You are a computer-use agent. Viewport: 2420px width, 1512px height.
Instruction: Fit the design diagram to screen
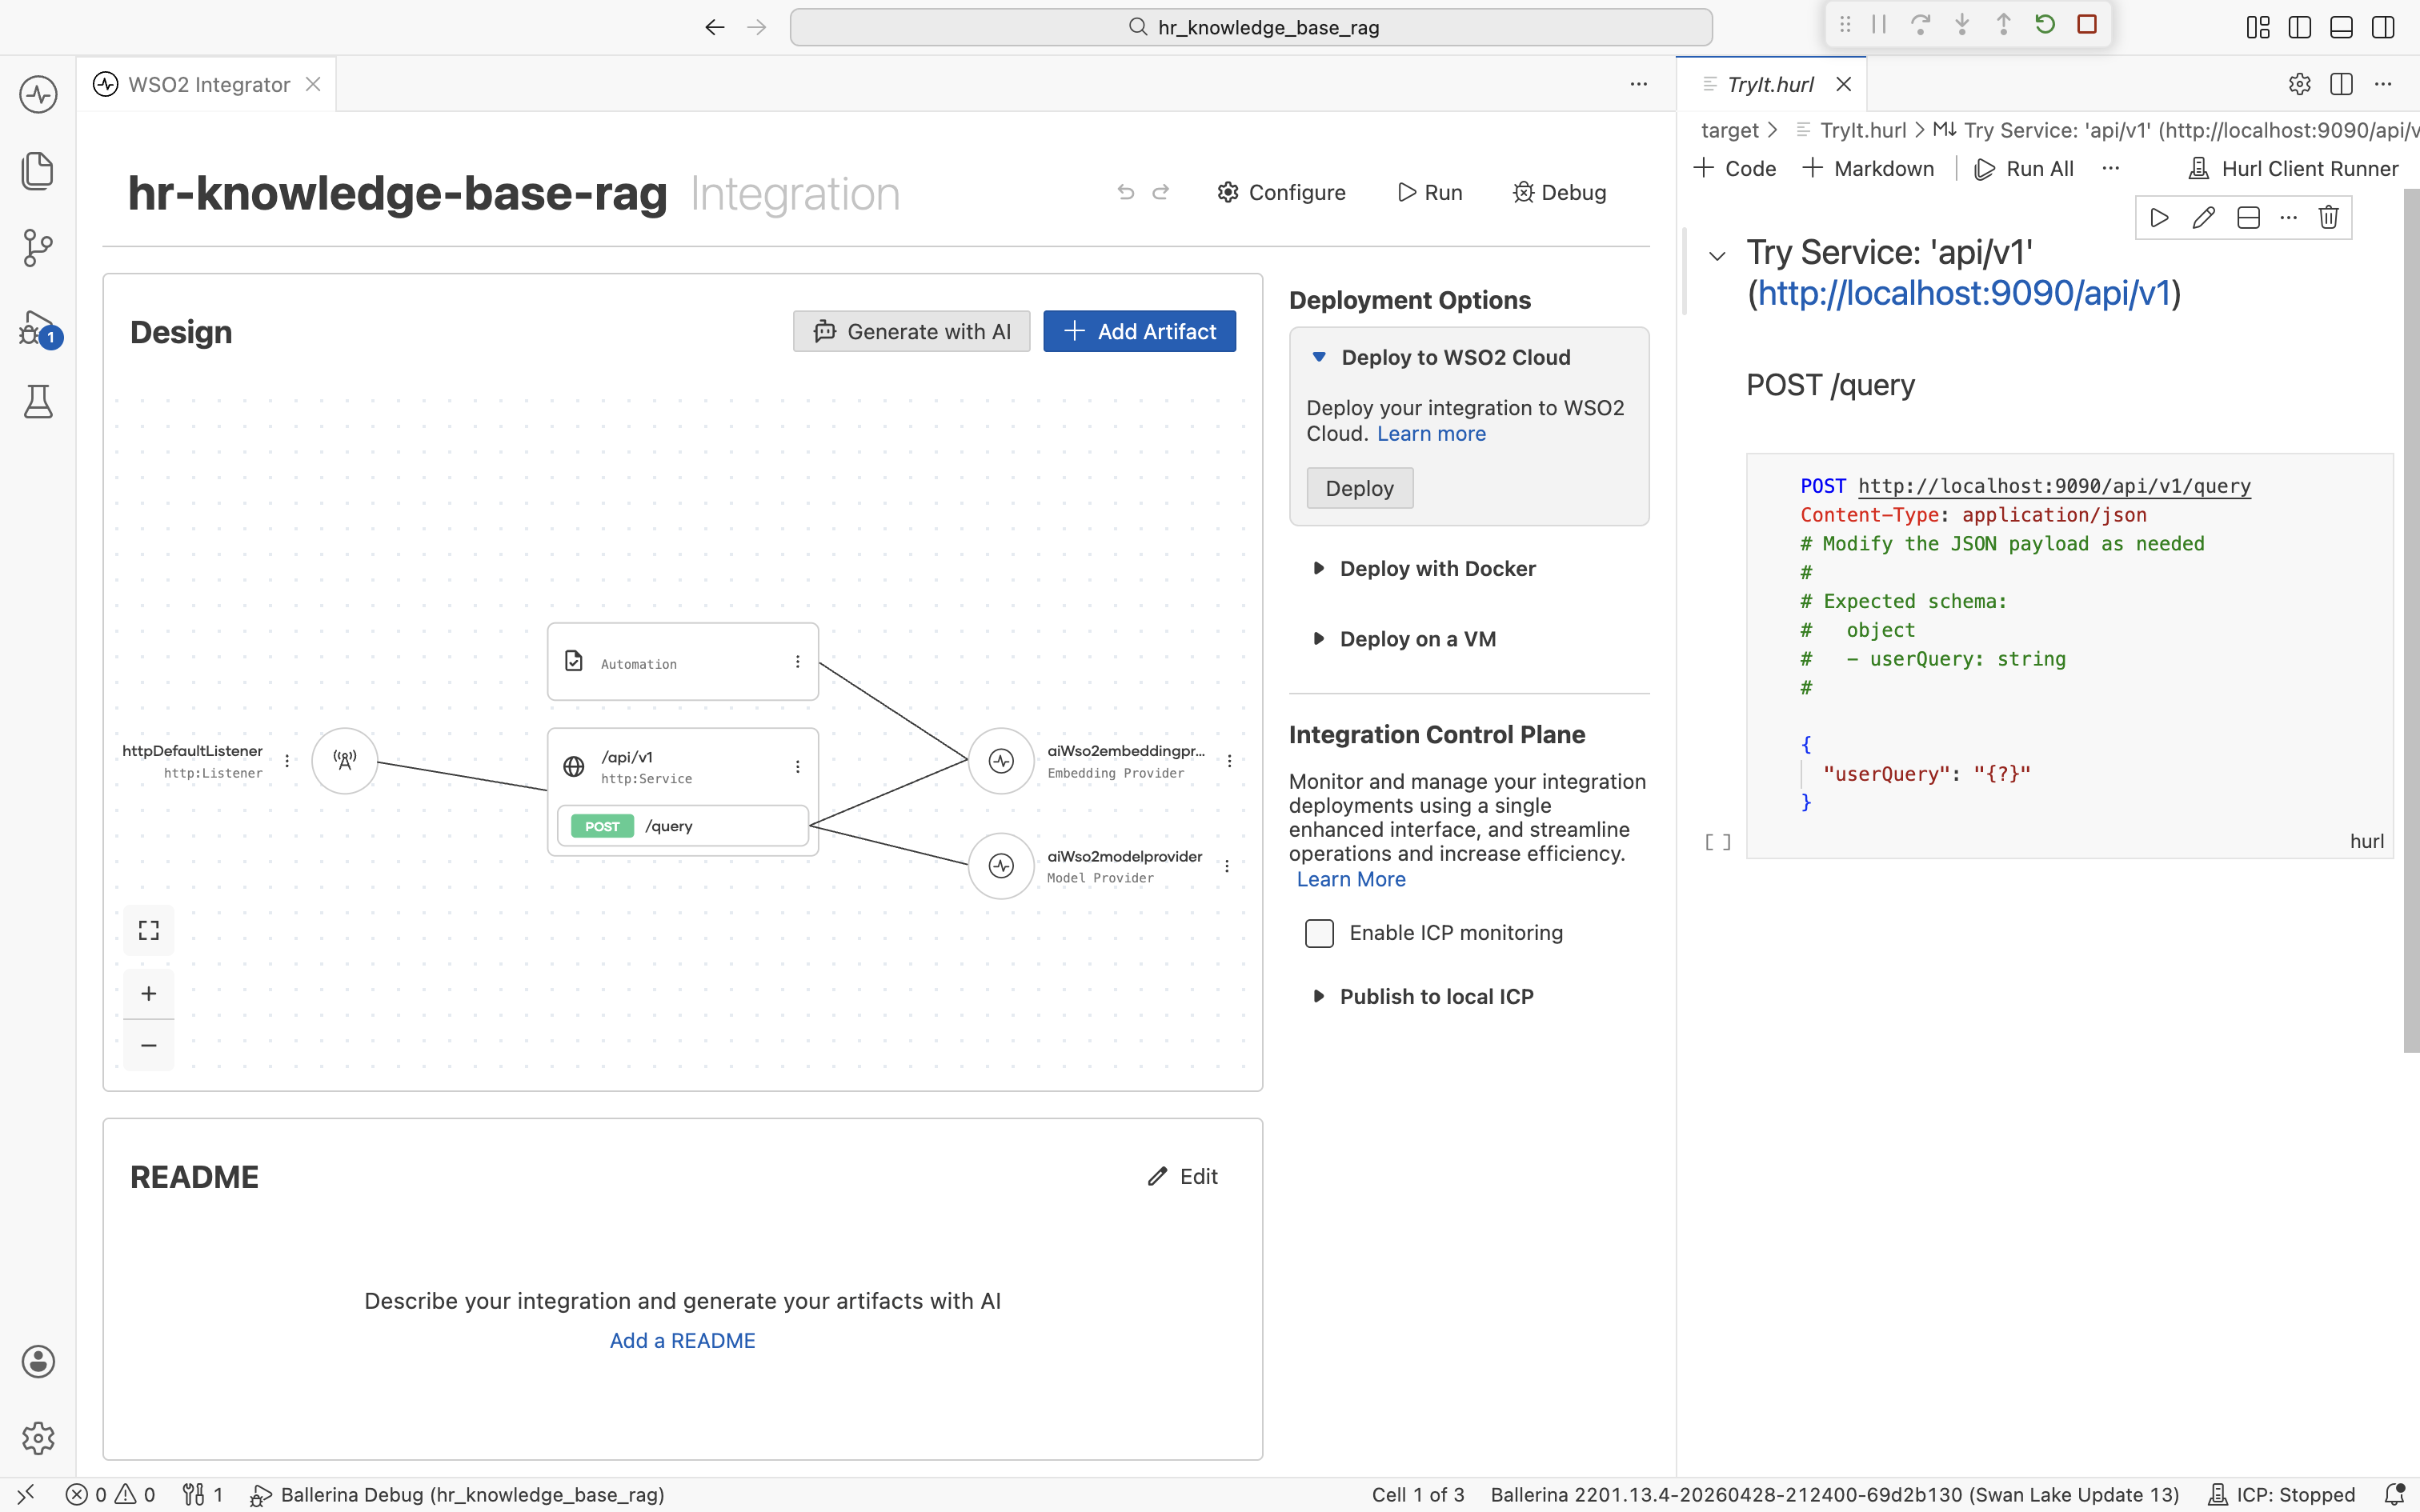click(149, 930)
